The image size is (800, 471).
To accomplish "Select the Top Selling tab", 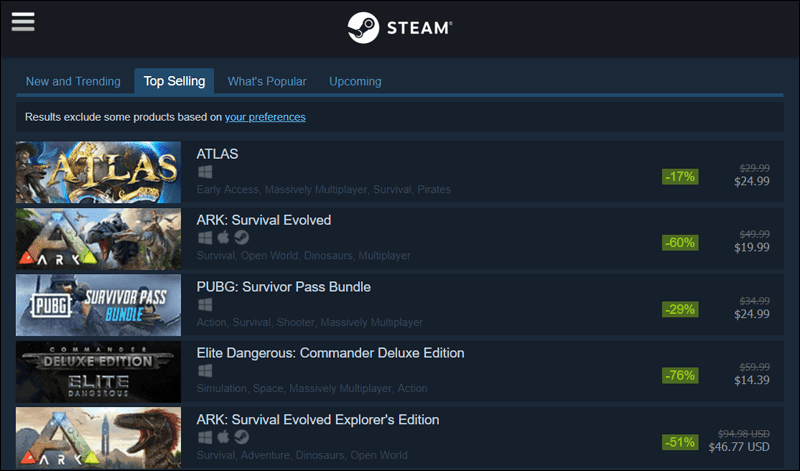I will 174,81.
